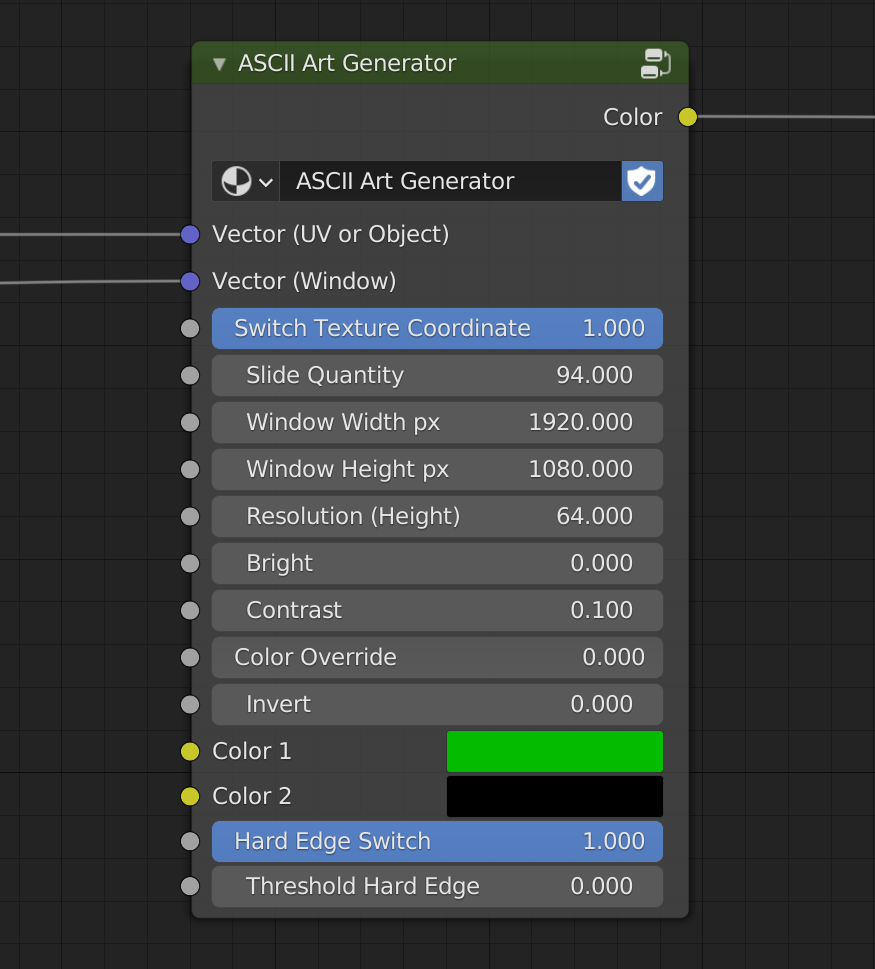Open the black Color 2 swatch
The width and height of the screenshot is (875, 969).
click(x=554, y=796)
